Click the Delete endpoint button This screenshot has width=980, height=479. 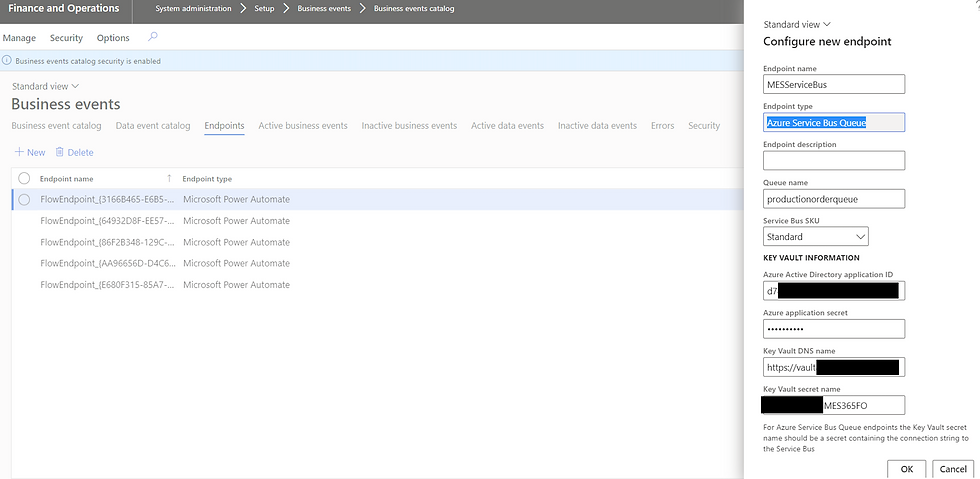pos(74,152)
